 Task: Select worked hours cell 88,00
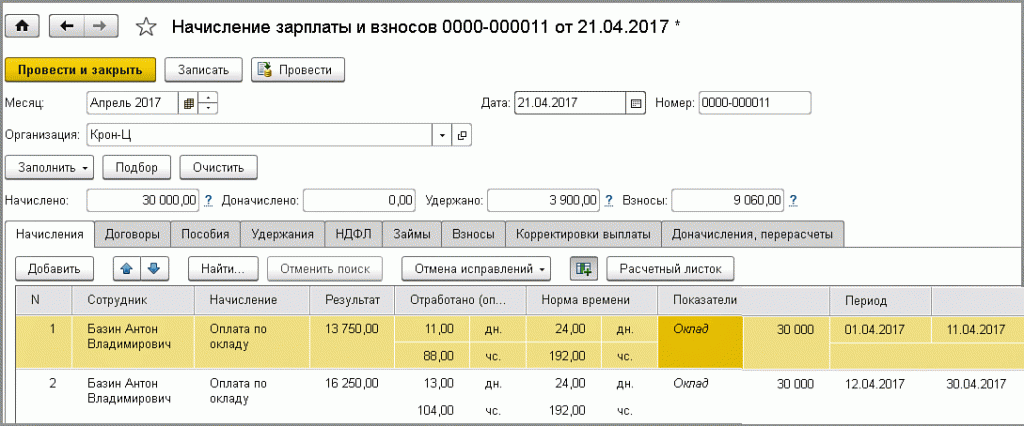tap(432, 355)
